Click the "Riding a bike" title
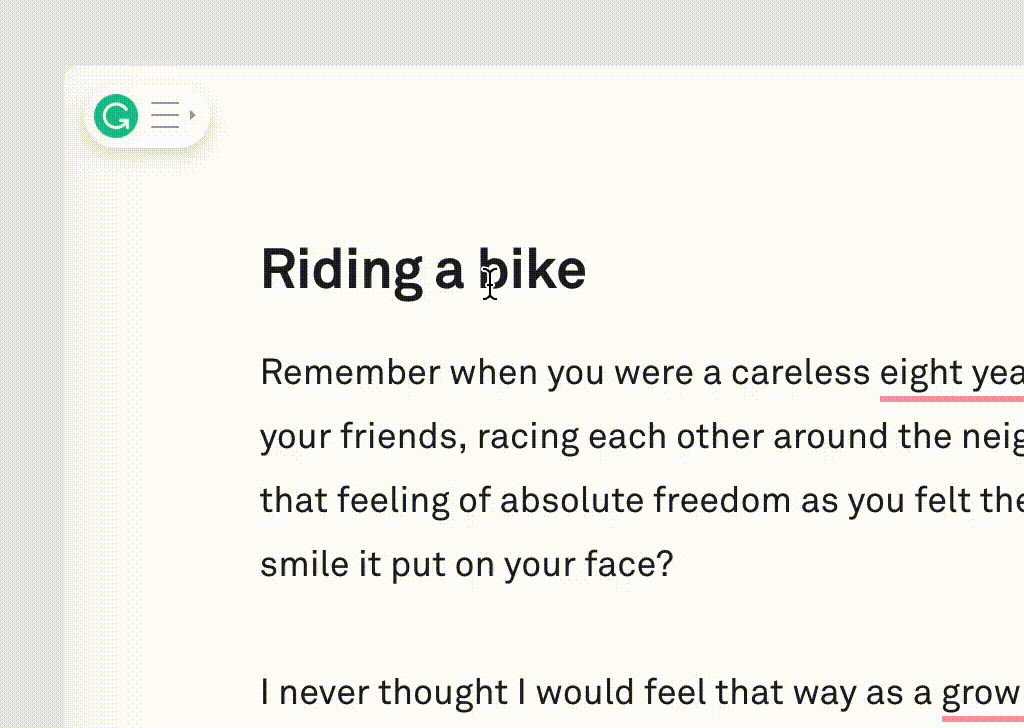1024x728 pixels. pos(423,270)
